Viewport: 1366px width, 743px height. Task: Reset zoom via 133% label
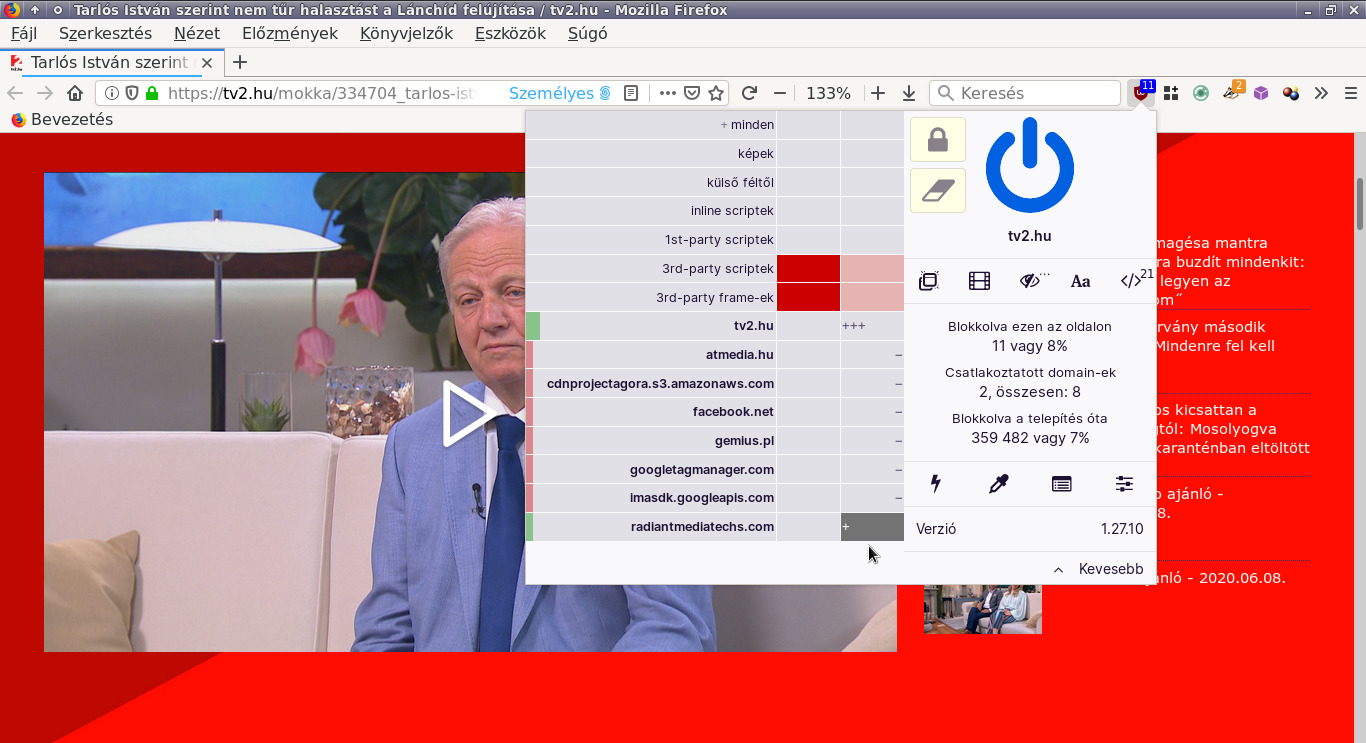click(x=828, y=93)
